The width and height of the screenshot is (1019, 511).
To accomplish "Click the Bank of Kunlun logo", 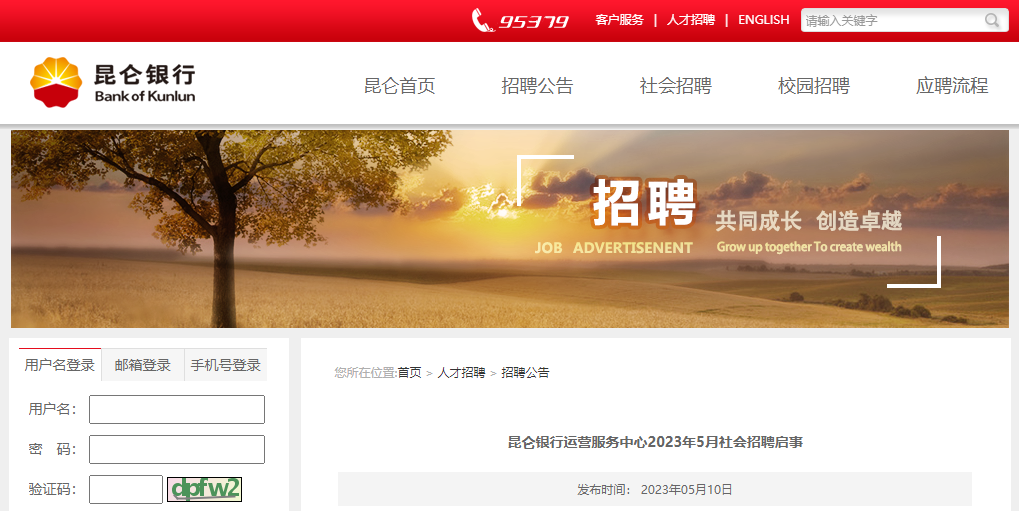I will [x=112, y=83].
